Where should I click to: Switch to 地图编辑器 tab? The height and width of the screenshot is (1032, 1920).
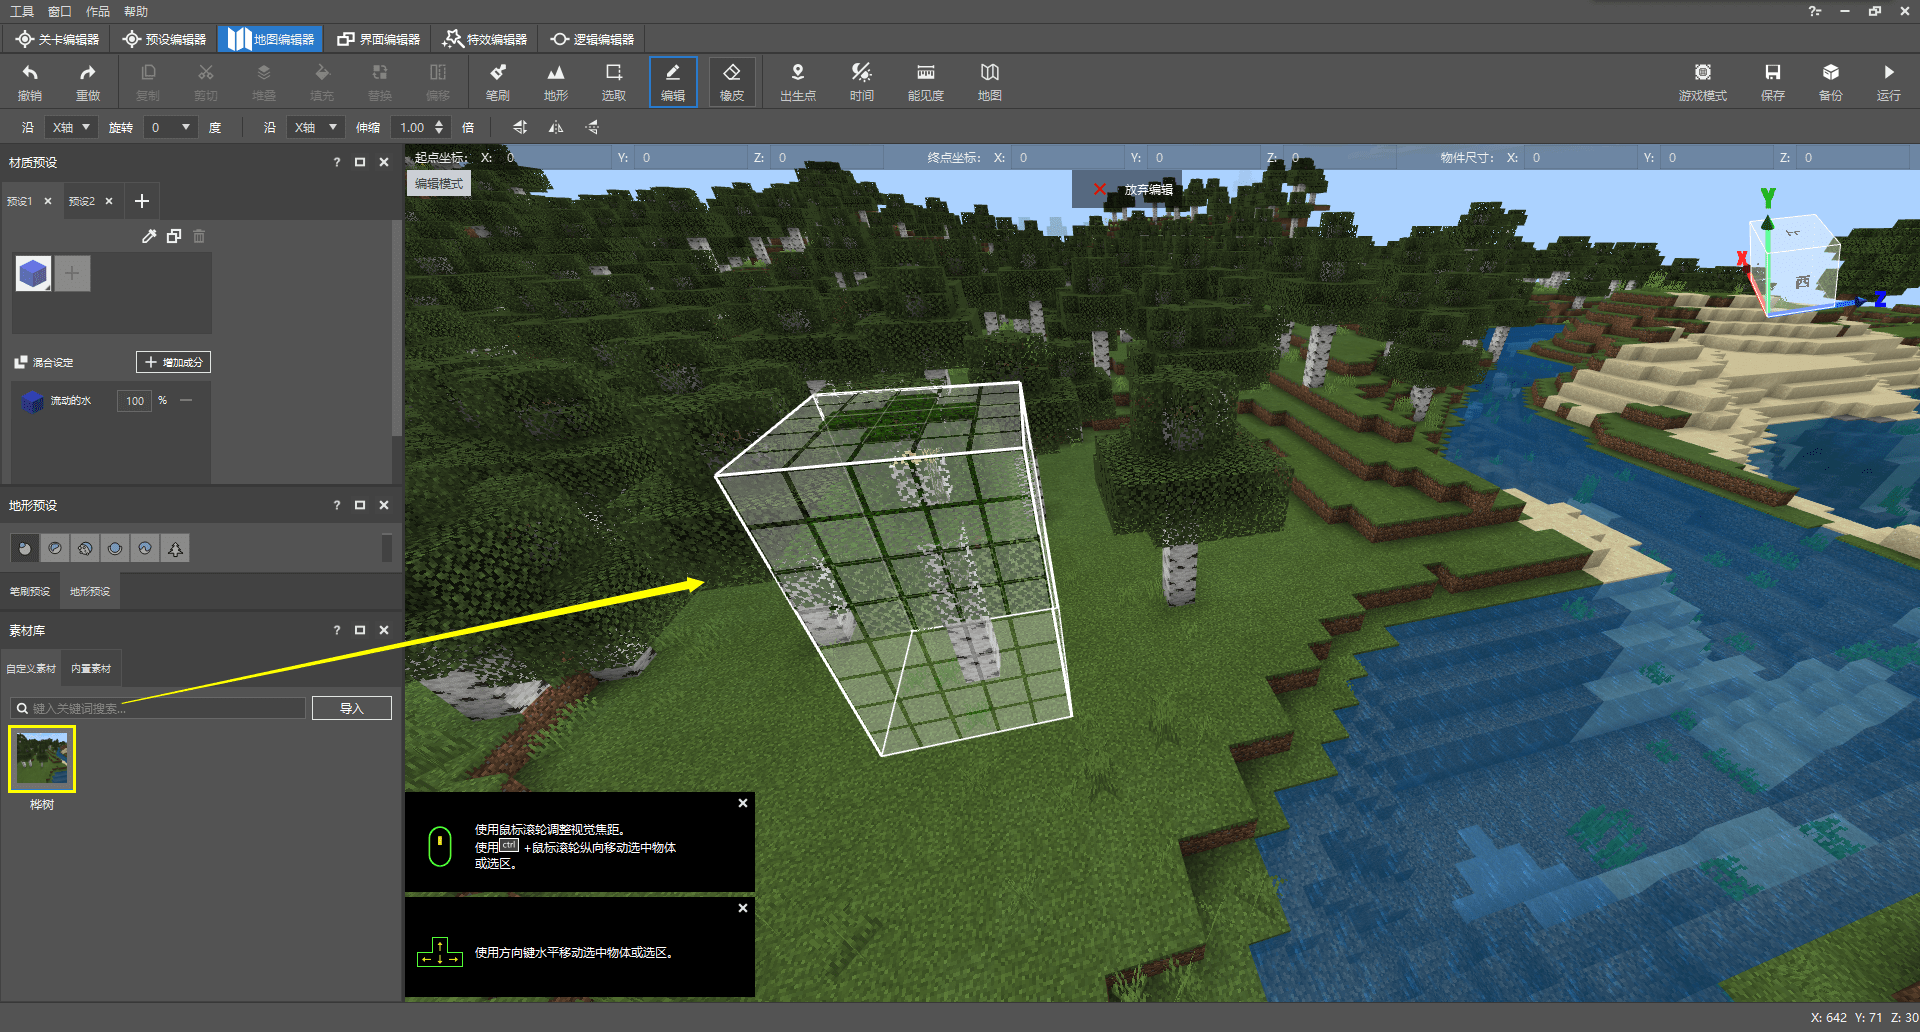pos(270,39)
